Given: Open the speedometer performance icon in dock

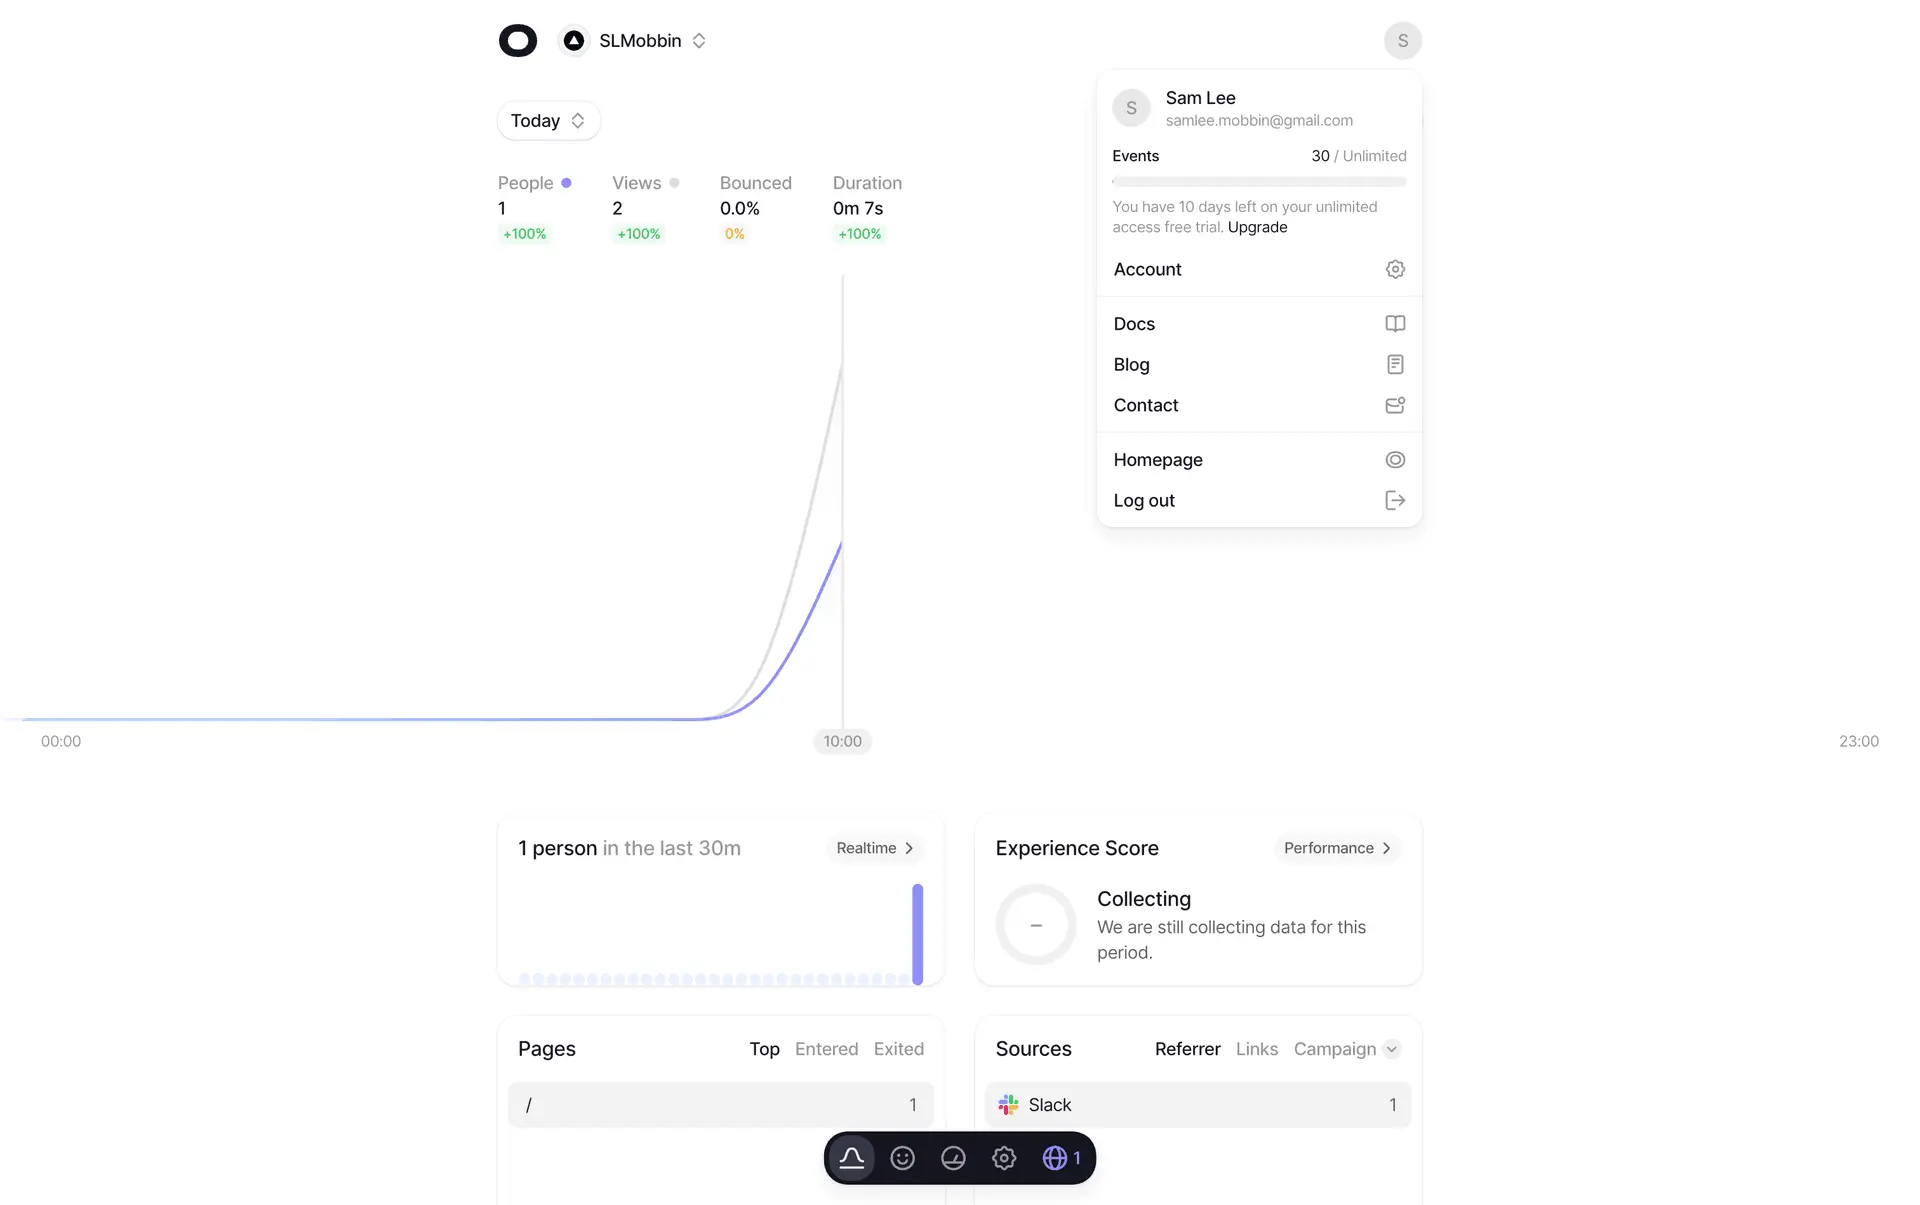Looking at the screenshot, I should click(x=953, y=1158).
